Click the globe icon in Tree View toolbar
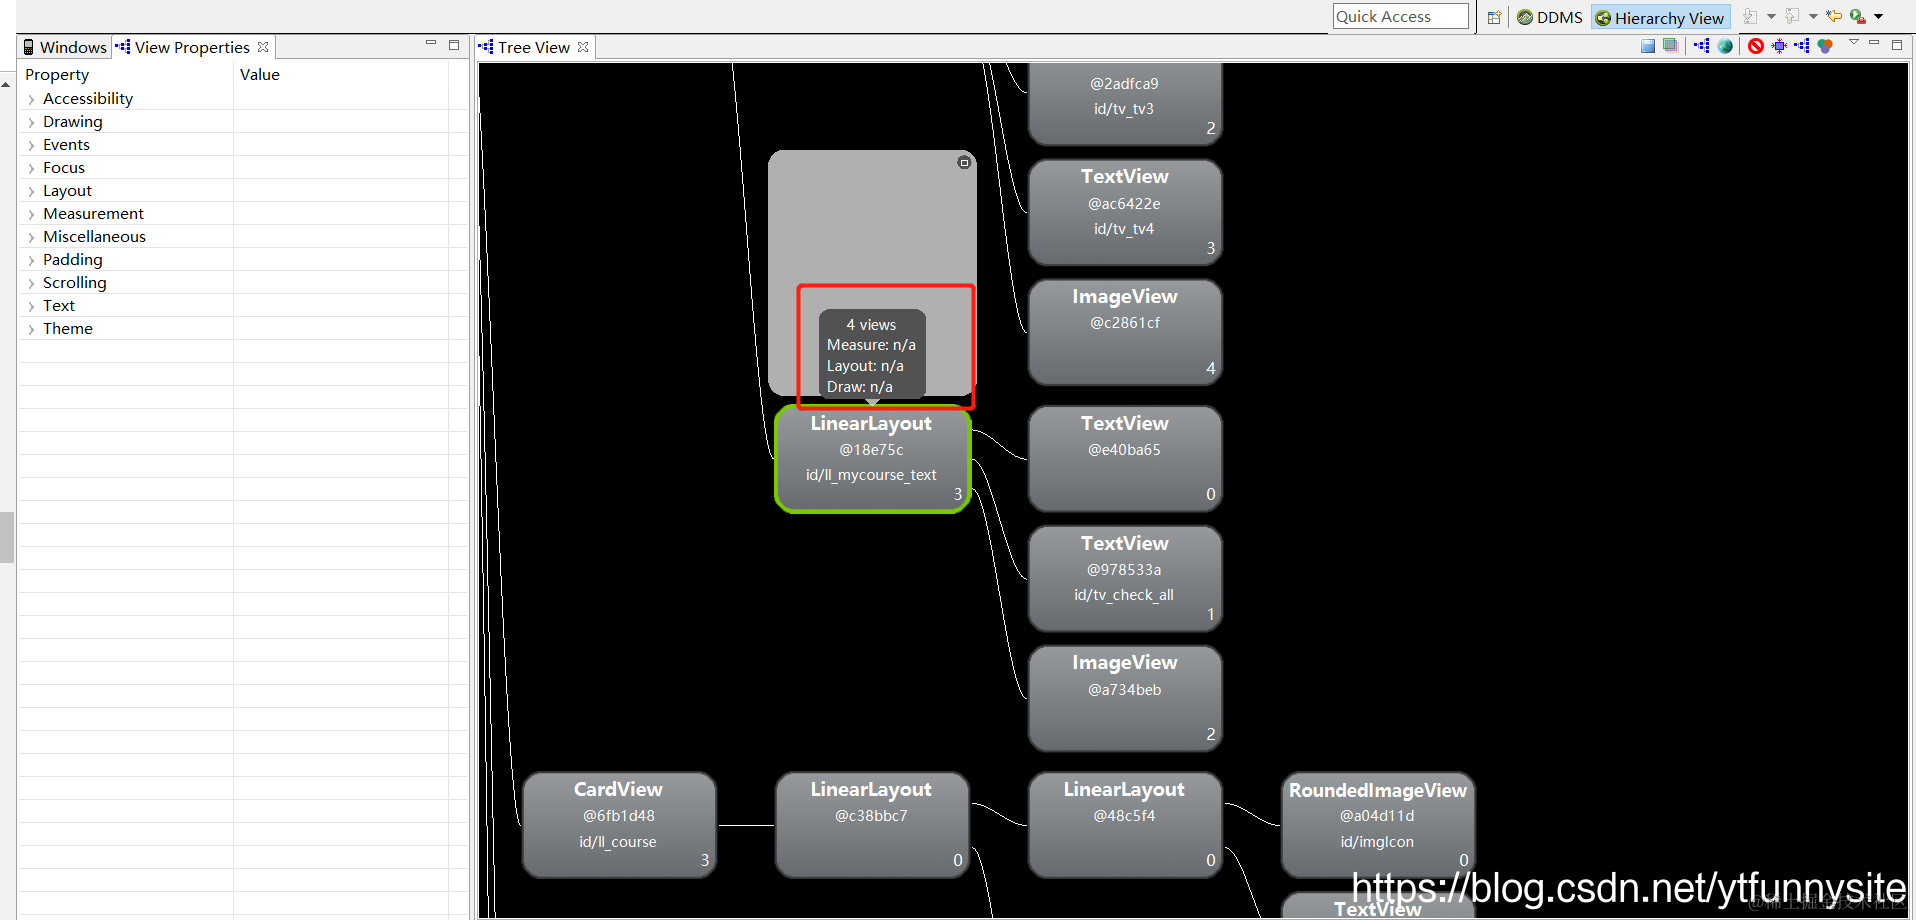1916x920 pixels. 1725,46
